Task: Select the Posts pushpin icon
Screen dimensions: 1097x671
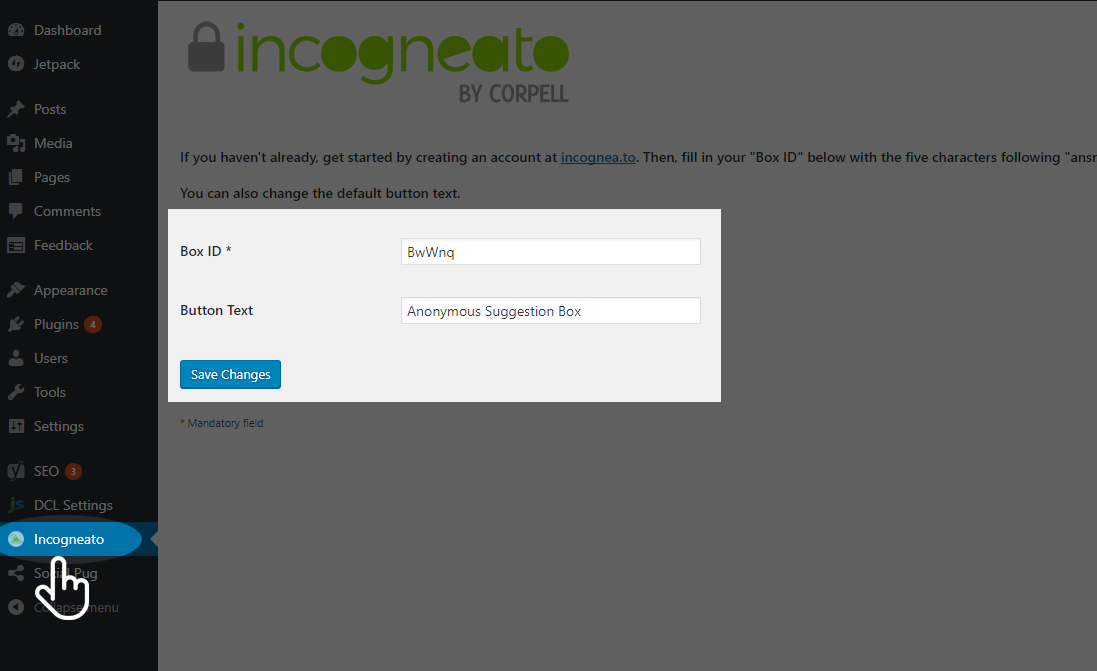Action: [x=16, y=109]
